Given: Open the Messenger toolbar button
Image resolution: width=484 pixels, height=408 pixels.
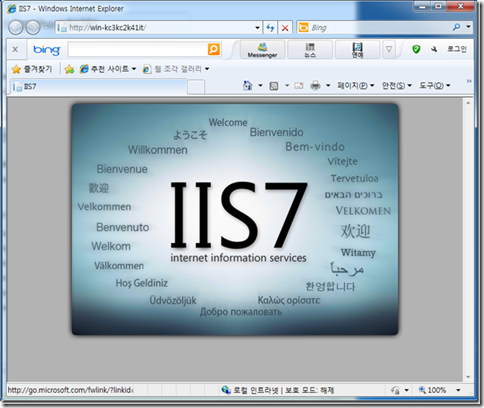Looking at the screenshot, I should (262, 50).
